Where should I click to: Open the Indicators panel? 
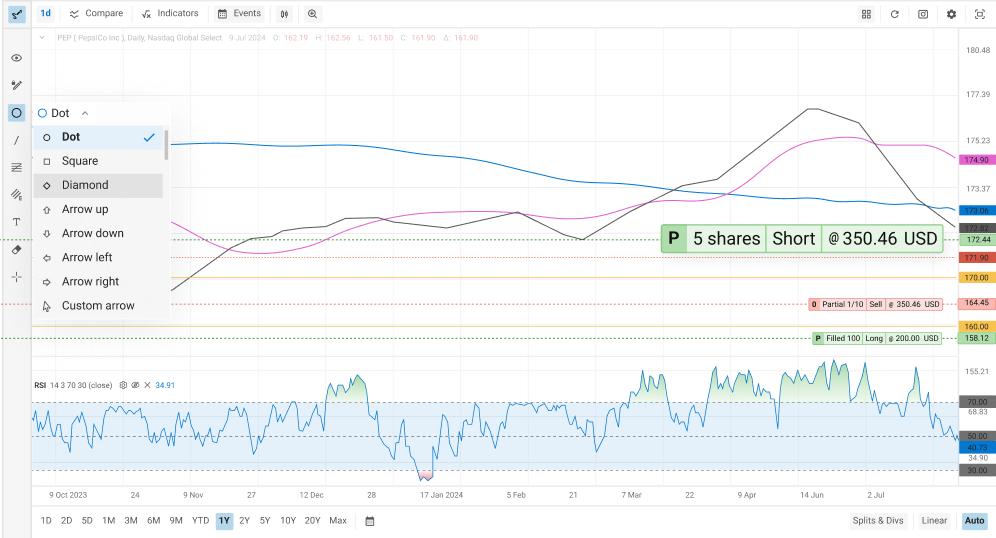tap(170, 14)
